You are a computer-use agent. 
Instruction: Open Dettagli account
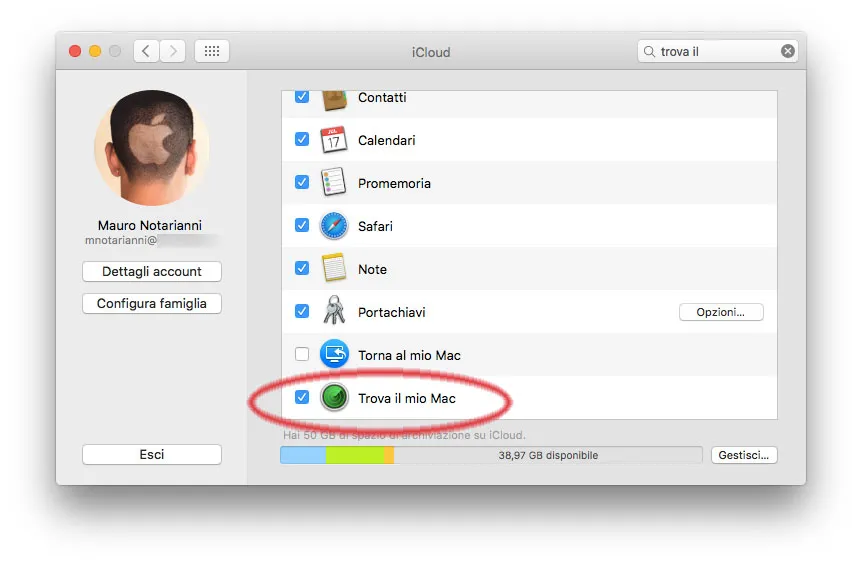(152, 272)
